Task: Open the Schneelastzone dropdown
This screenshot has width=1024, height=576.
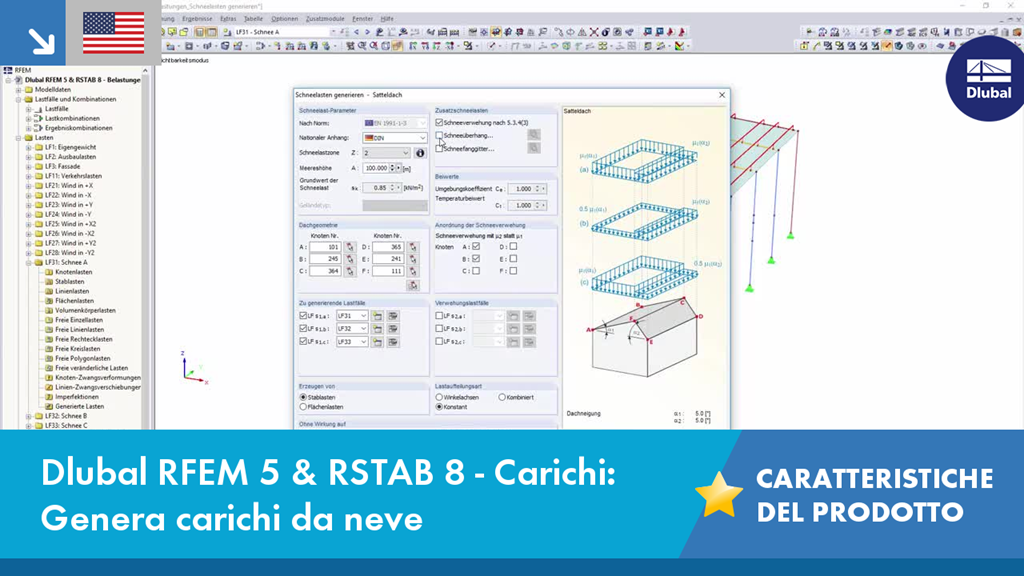Action: click(386, 153)
